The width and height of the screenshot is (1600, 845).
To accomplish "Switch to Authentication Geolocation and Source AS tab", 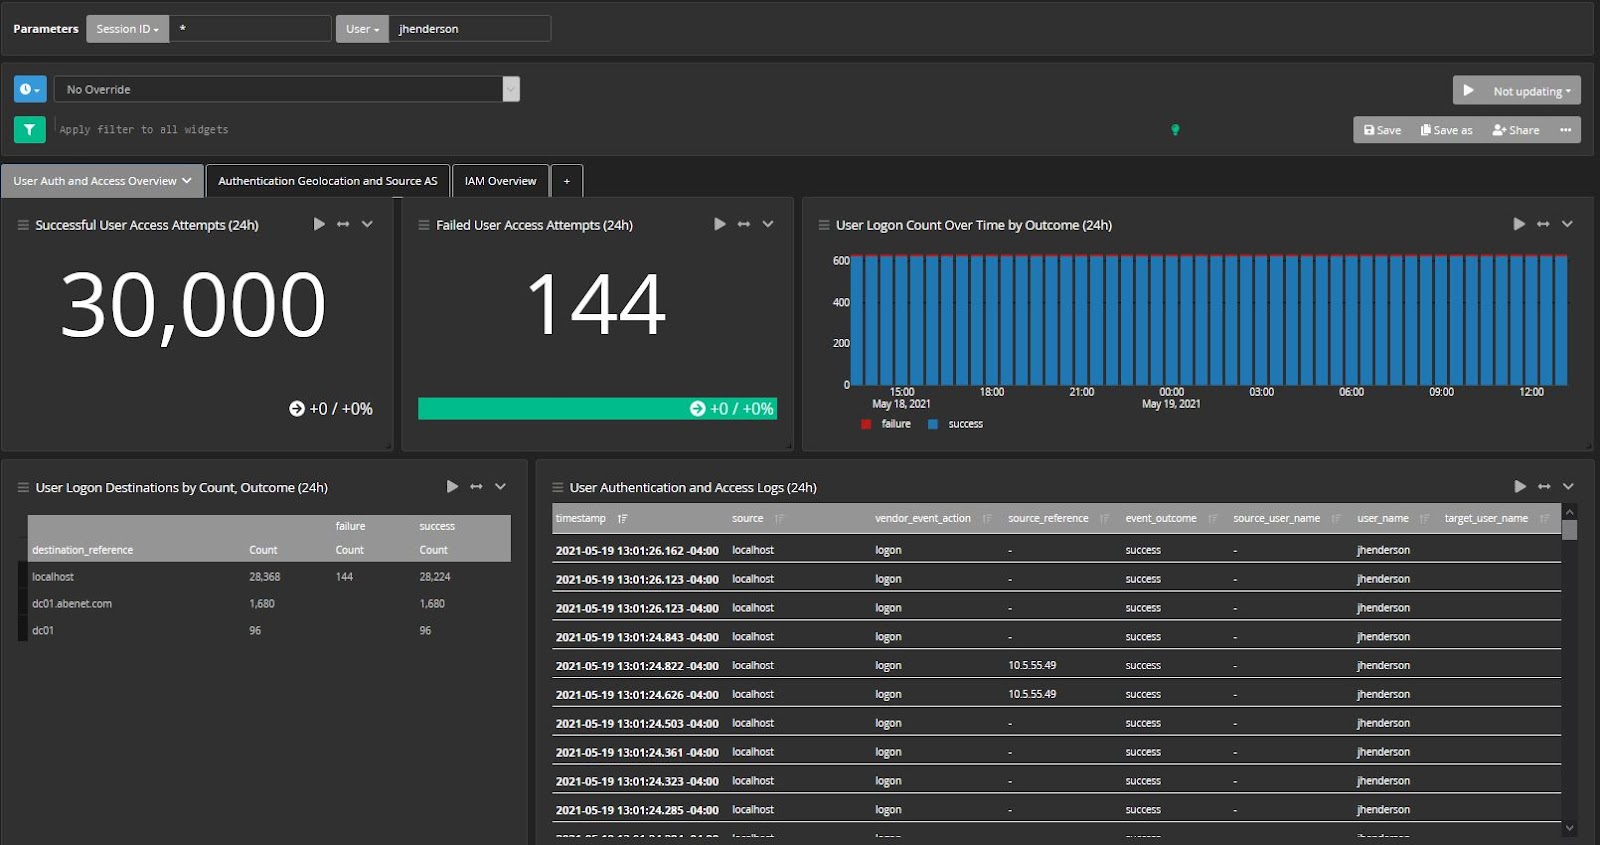I will click(x=327, y=181).
